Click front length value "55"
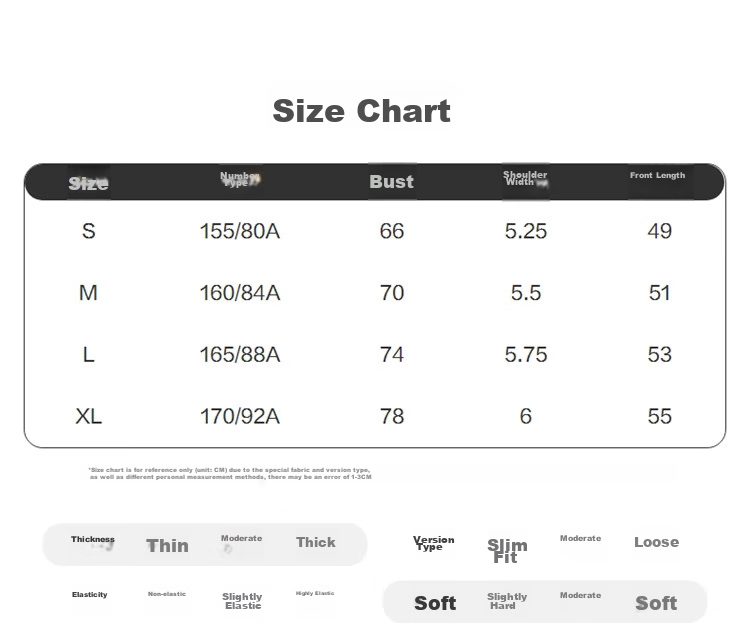 click(660, 416)
